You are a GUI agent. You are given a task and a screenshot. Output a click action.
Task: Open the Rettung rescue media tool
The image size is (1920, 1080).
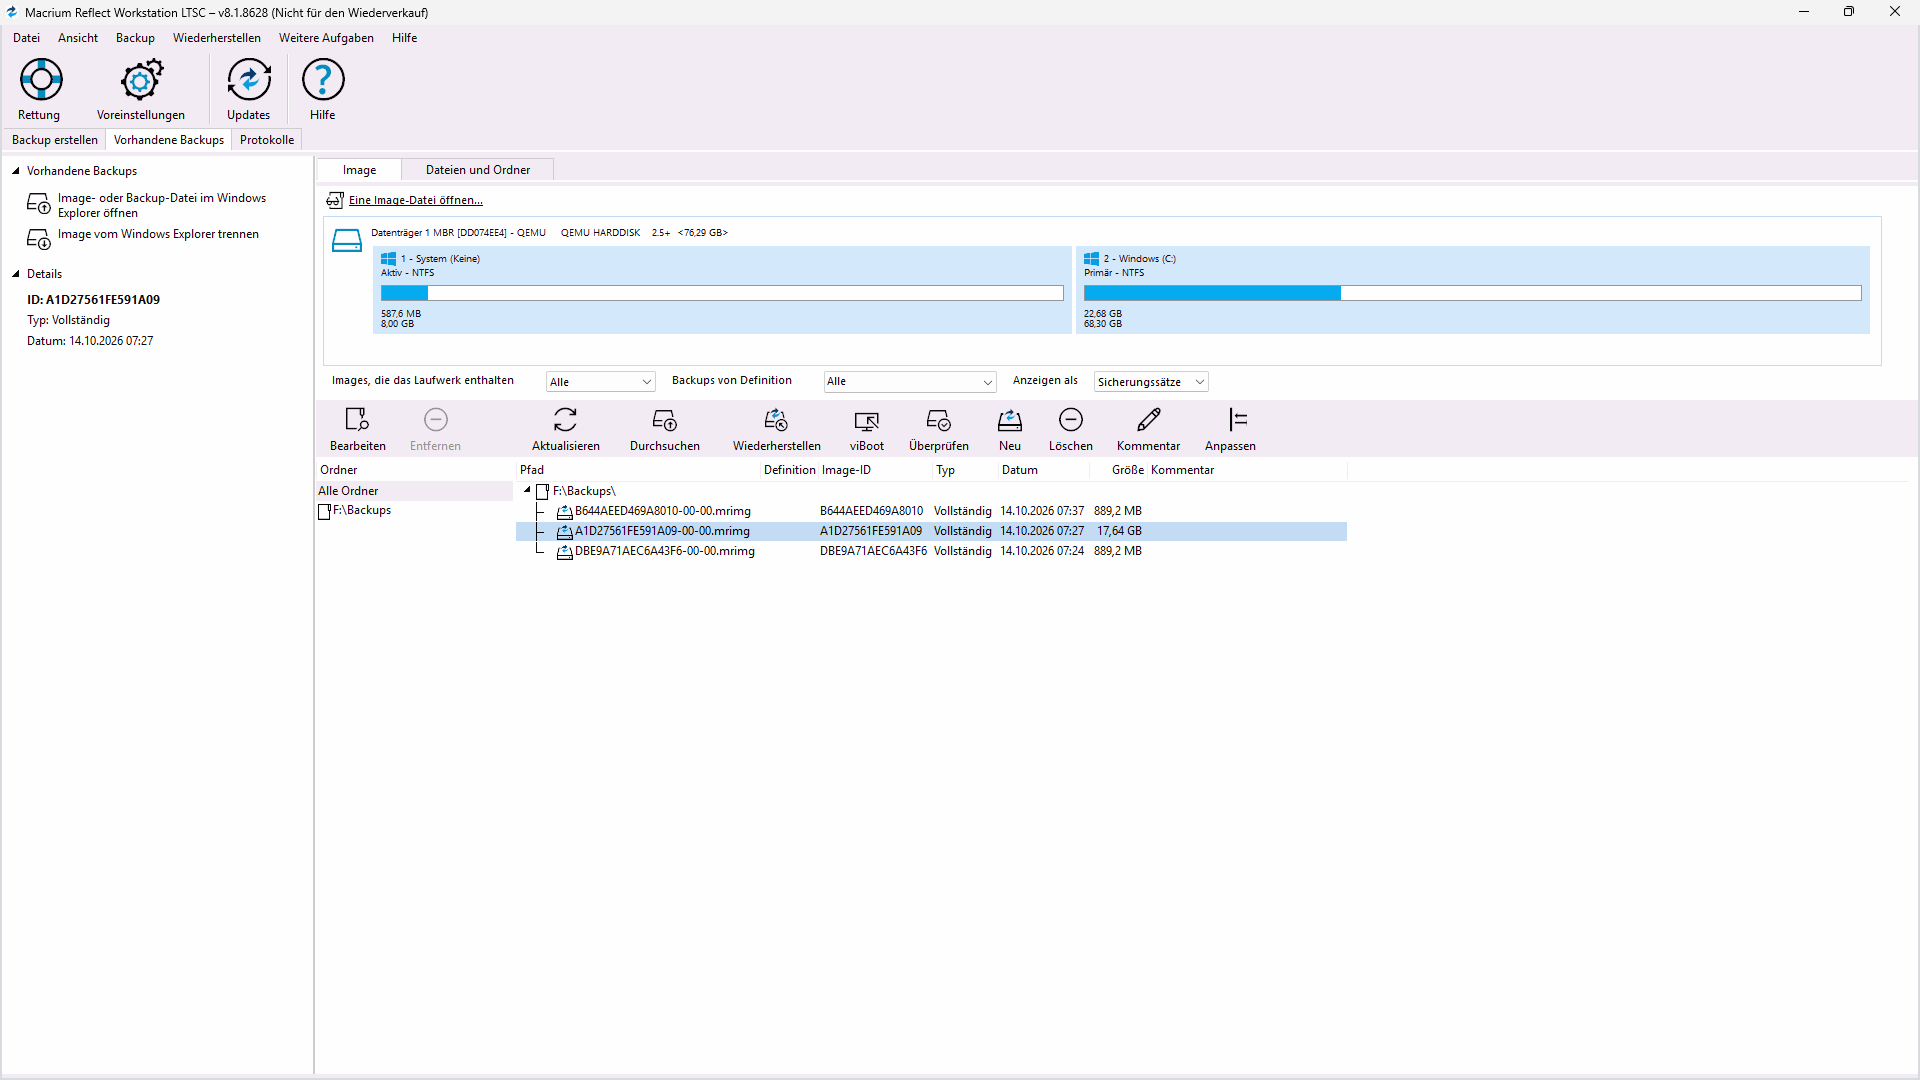[x=41, y=80]
